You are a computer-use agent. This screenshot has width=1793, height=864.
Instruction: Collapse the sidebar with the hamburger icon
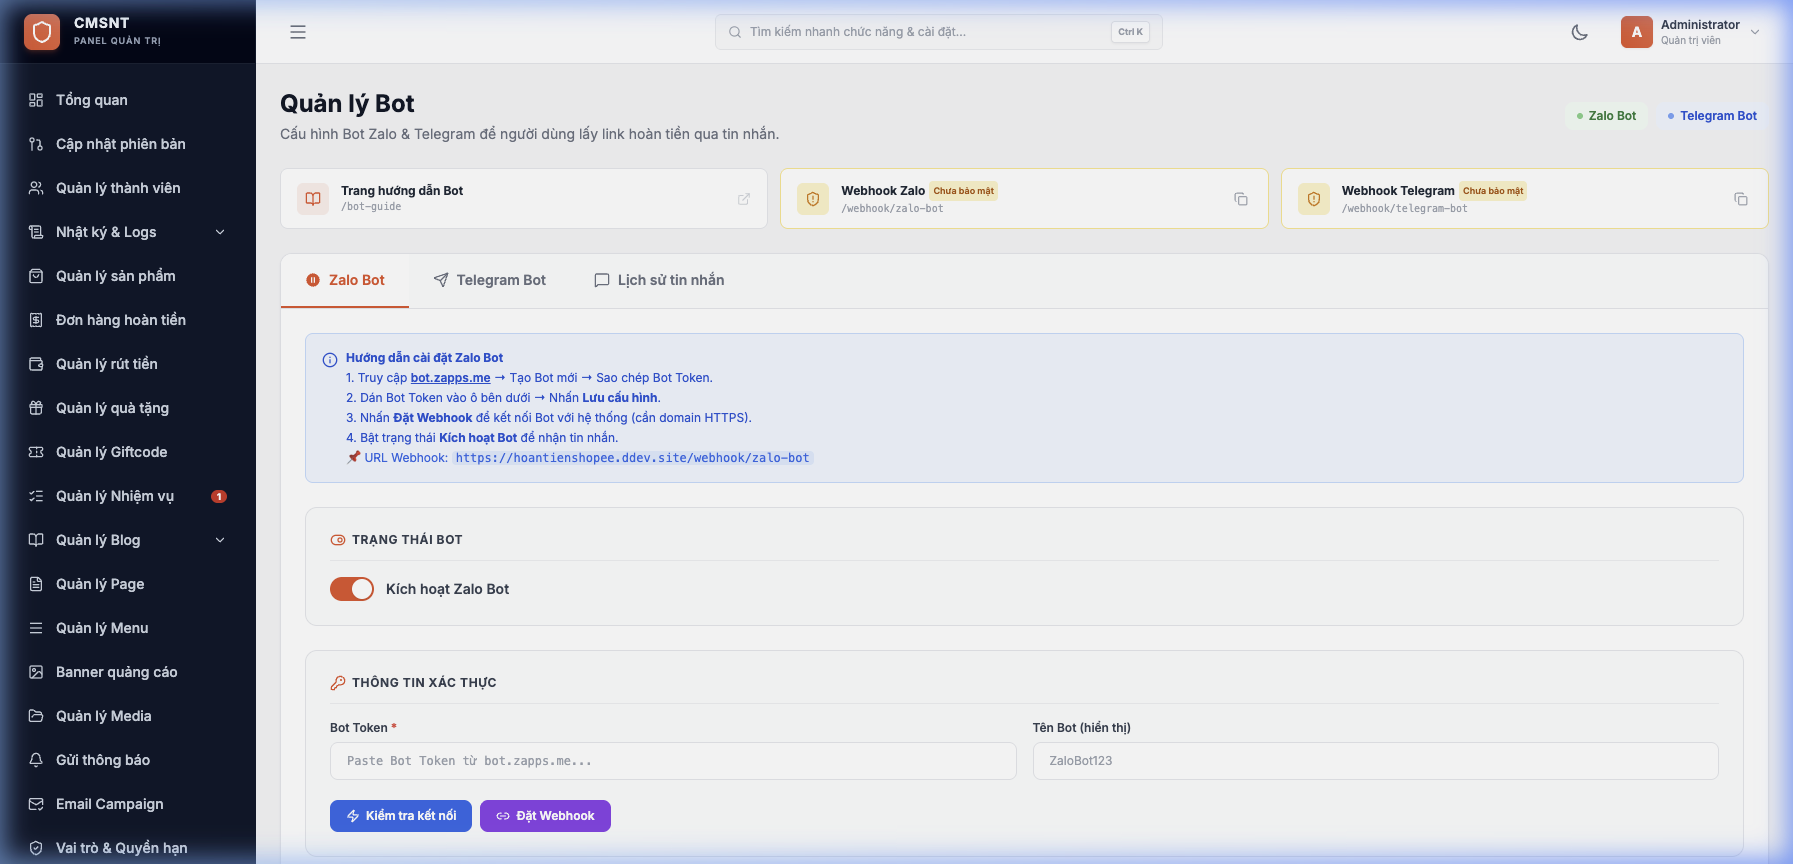[x=298, y=32]
